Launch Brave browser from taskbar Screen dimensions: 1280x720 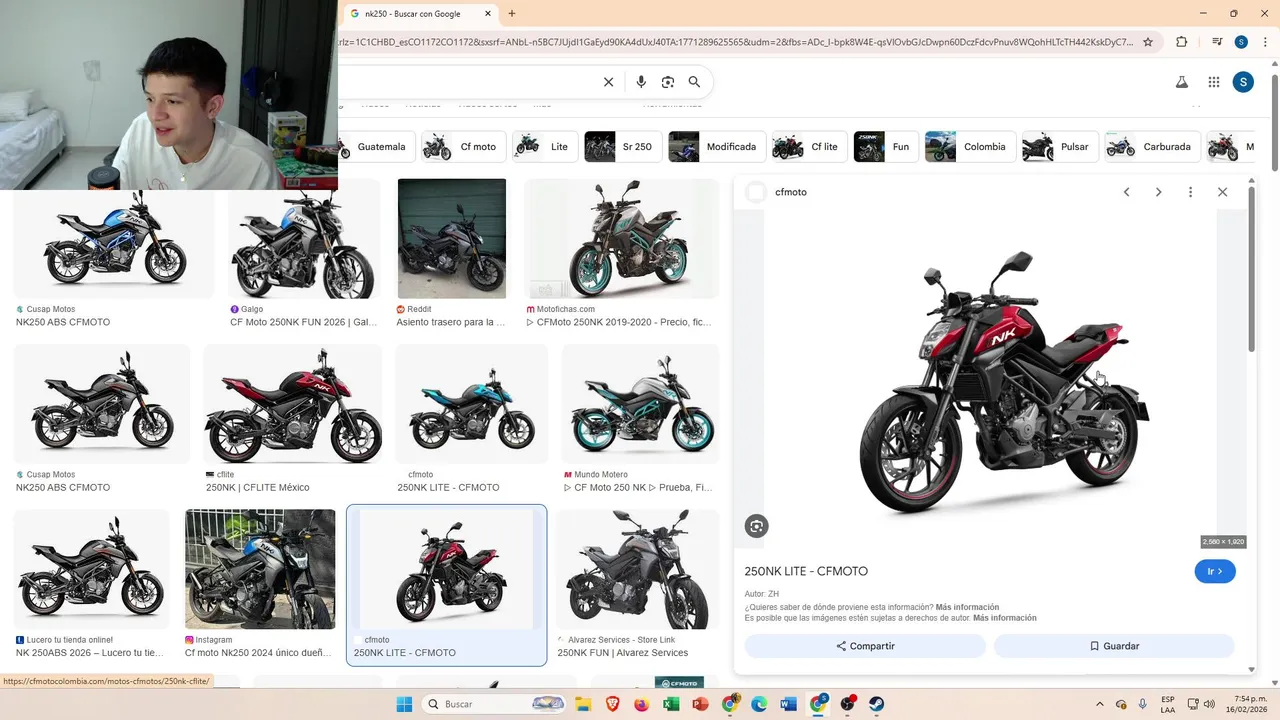(x=612, y=704)
